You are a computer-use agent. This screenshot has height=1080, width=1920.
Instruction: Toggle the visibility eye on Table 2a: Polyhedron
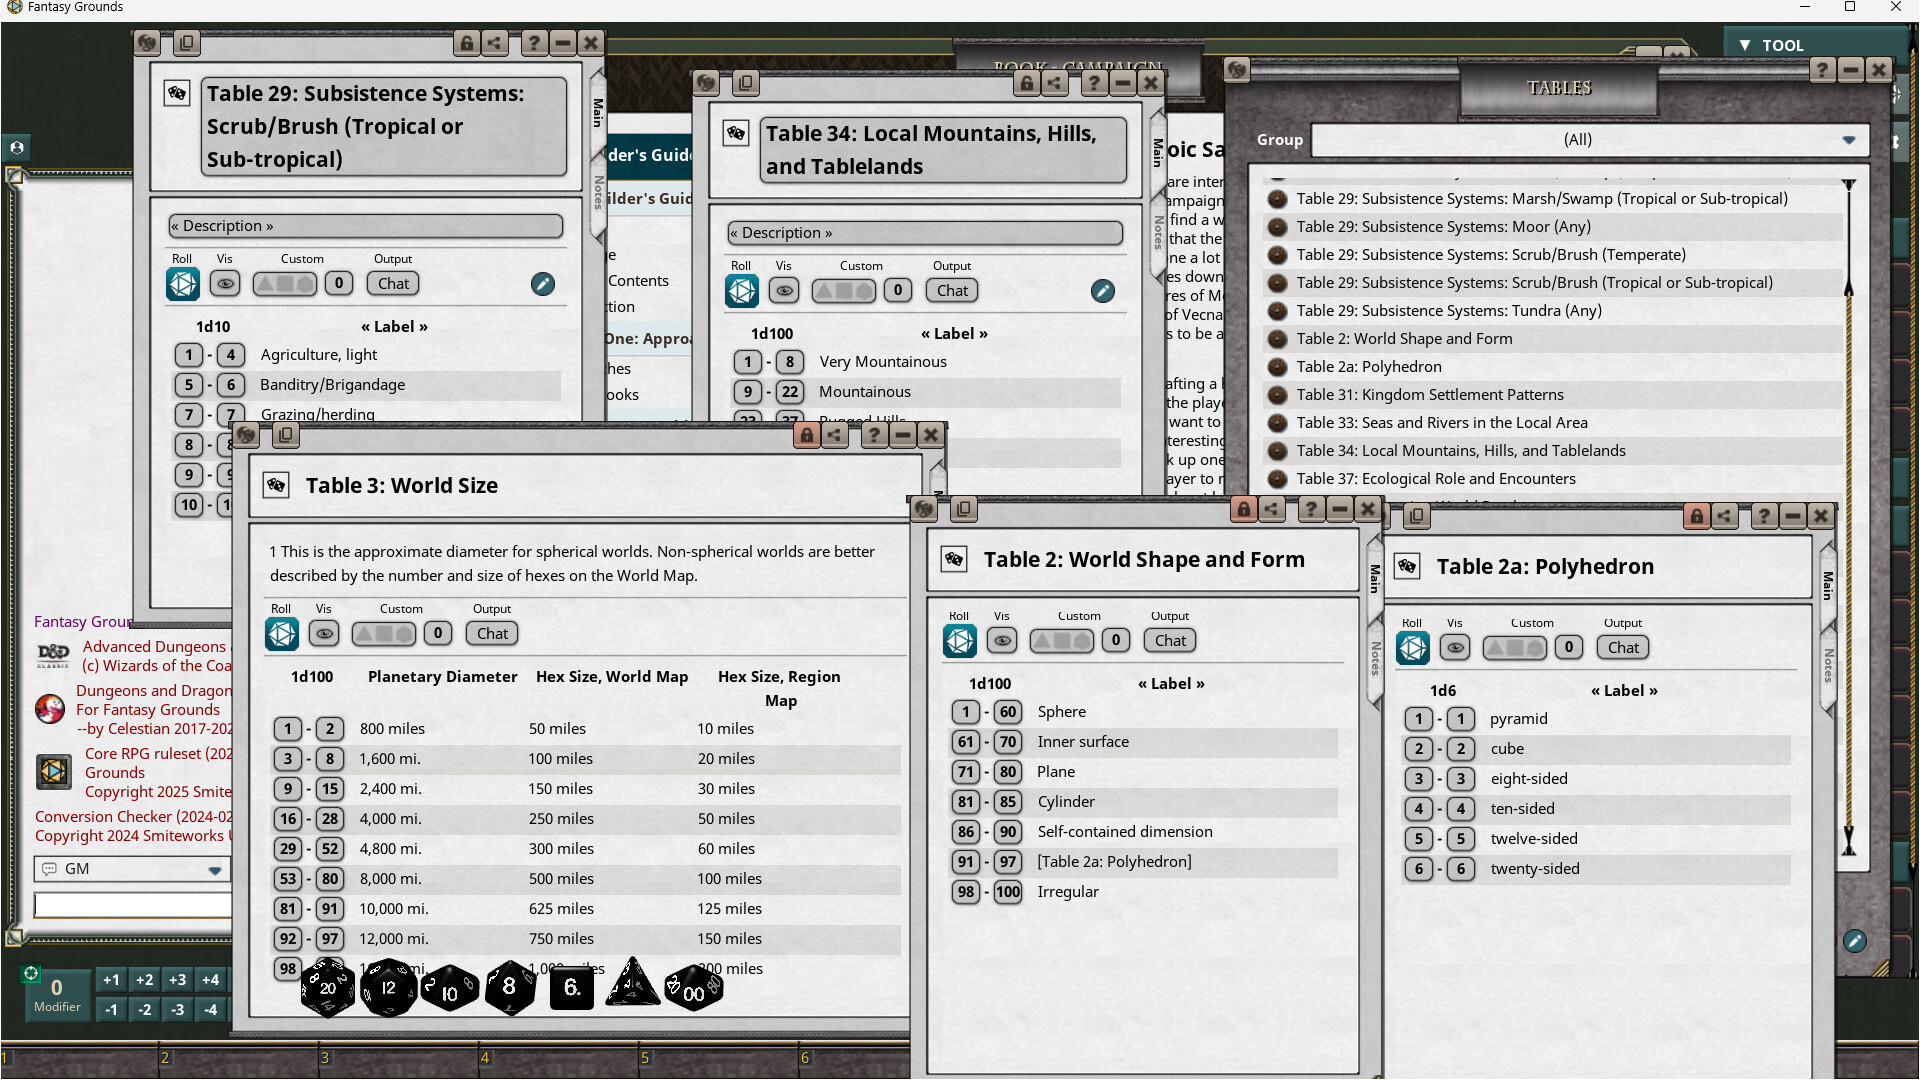tap(1455, 648)
